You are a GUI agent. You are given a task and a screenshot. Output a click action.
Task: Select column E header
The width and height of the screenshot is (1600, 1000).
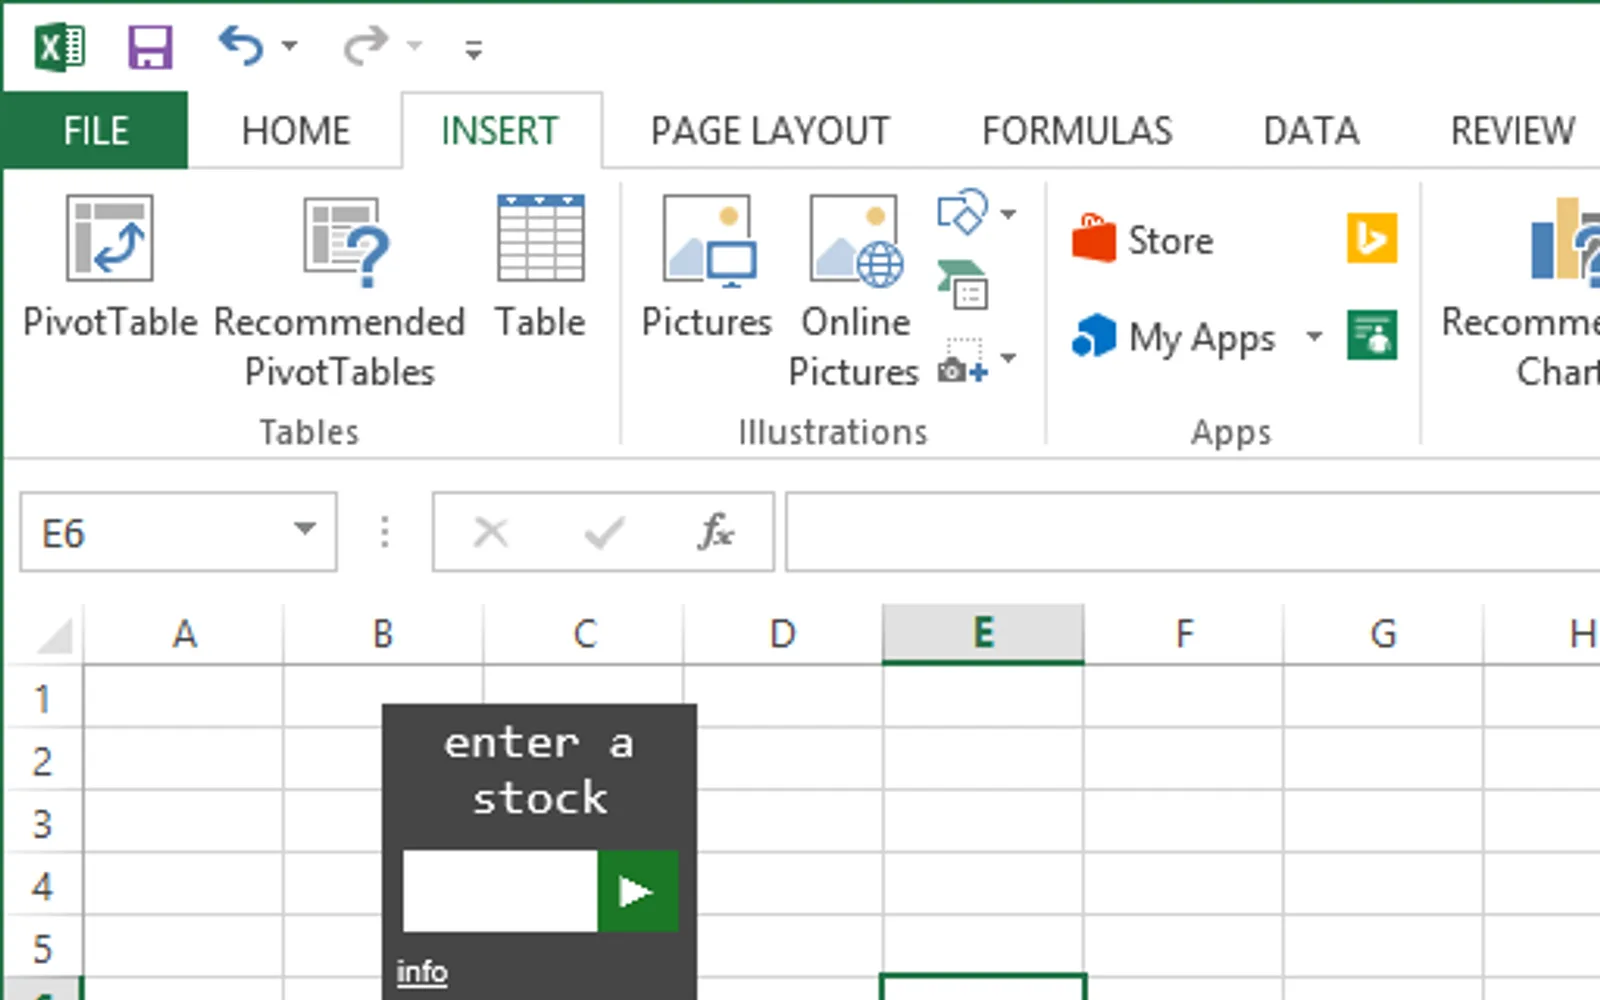pos(983,634)
